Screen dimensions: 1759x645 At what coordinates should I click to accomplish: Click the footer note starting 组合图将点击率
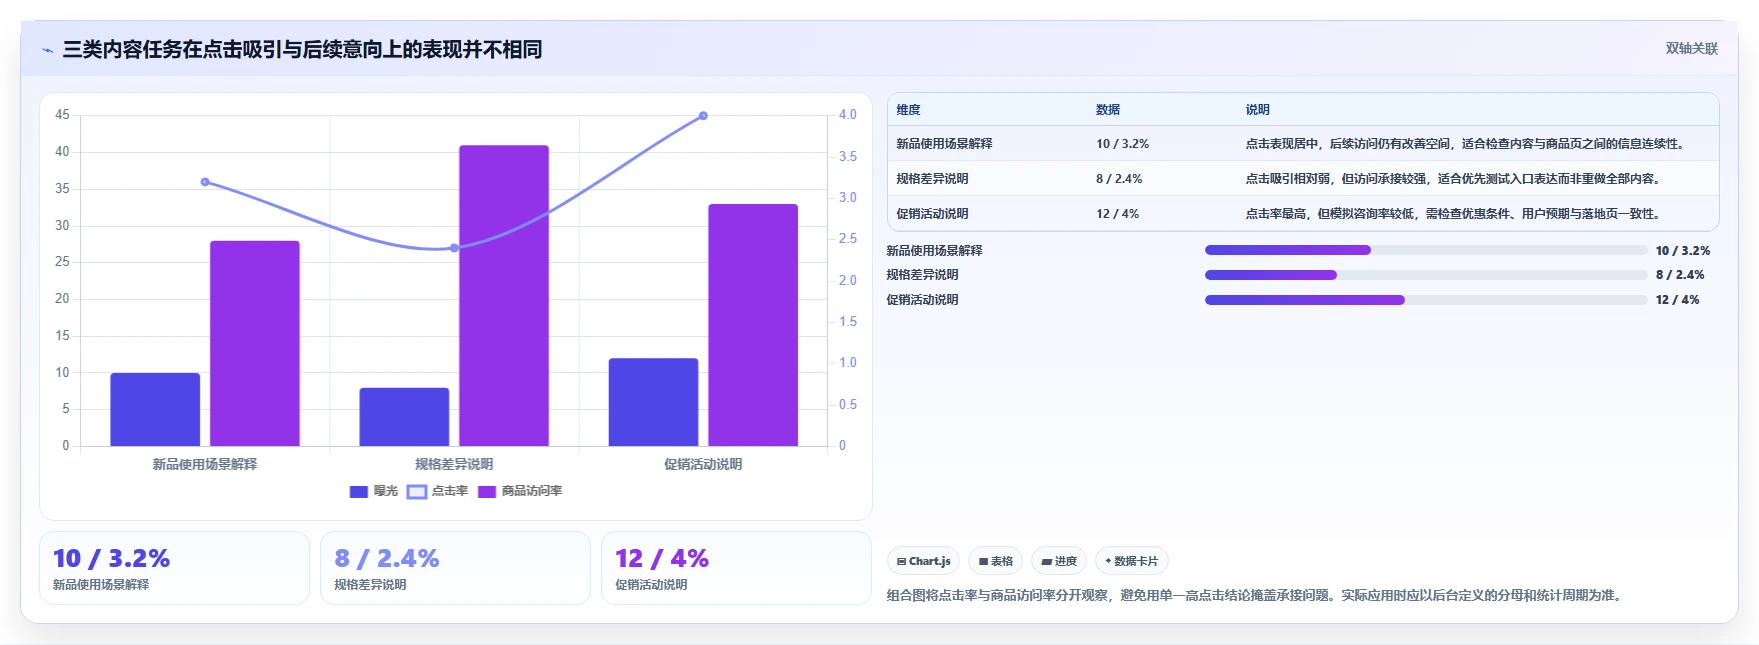(1256, 595)
